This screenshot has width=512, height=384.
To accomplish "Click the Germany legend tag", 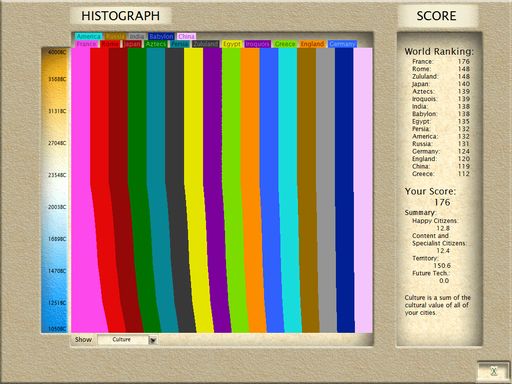I will click(x=342, y=44).
